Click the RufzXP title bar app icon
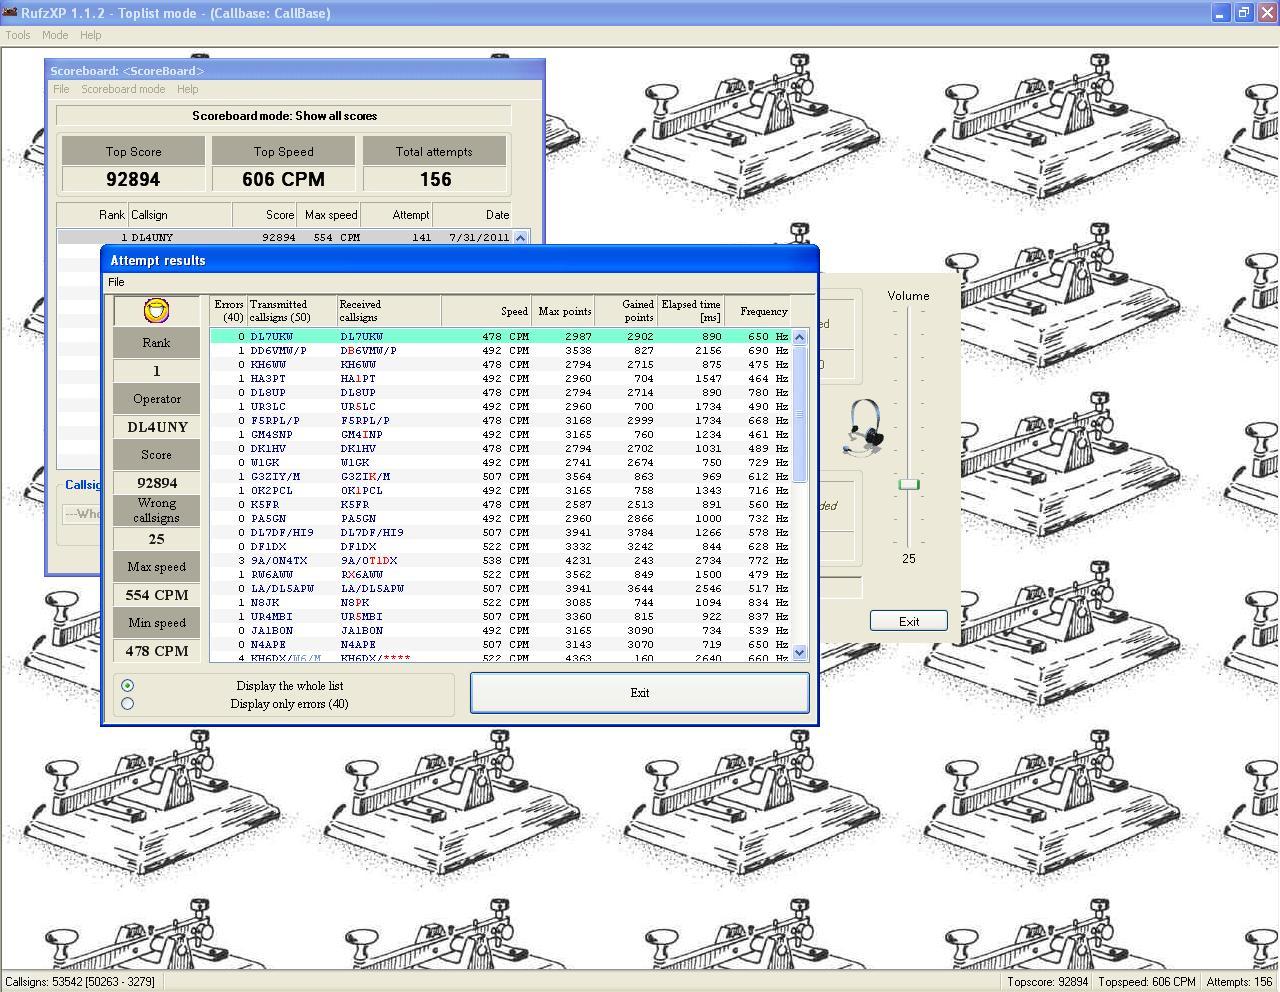 click(x=9, y=13)
